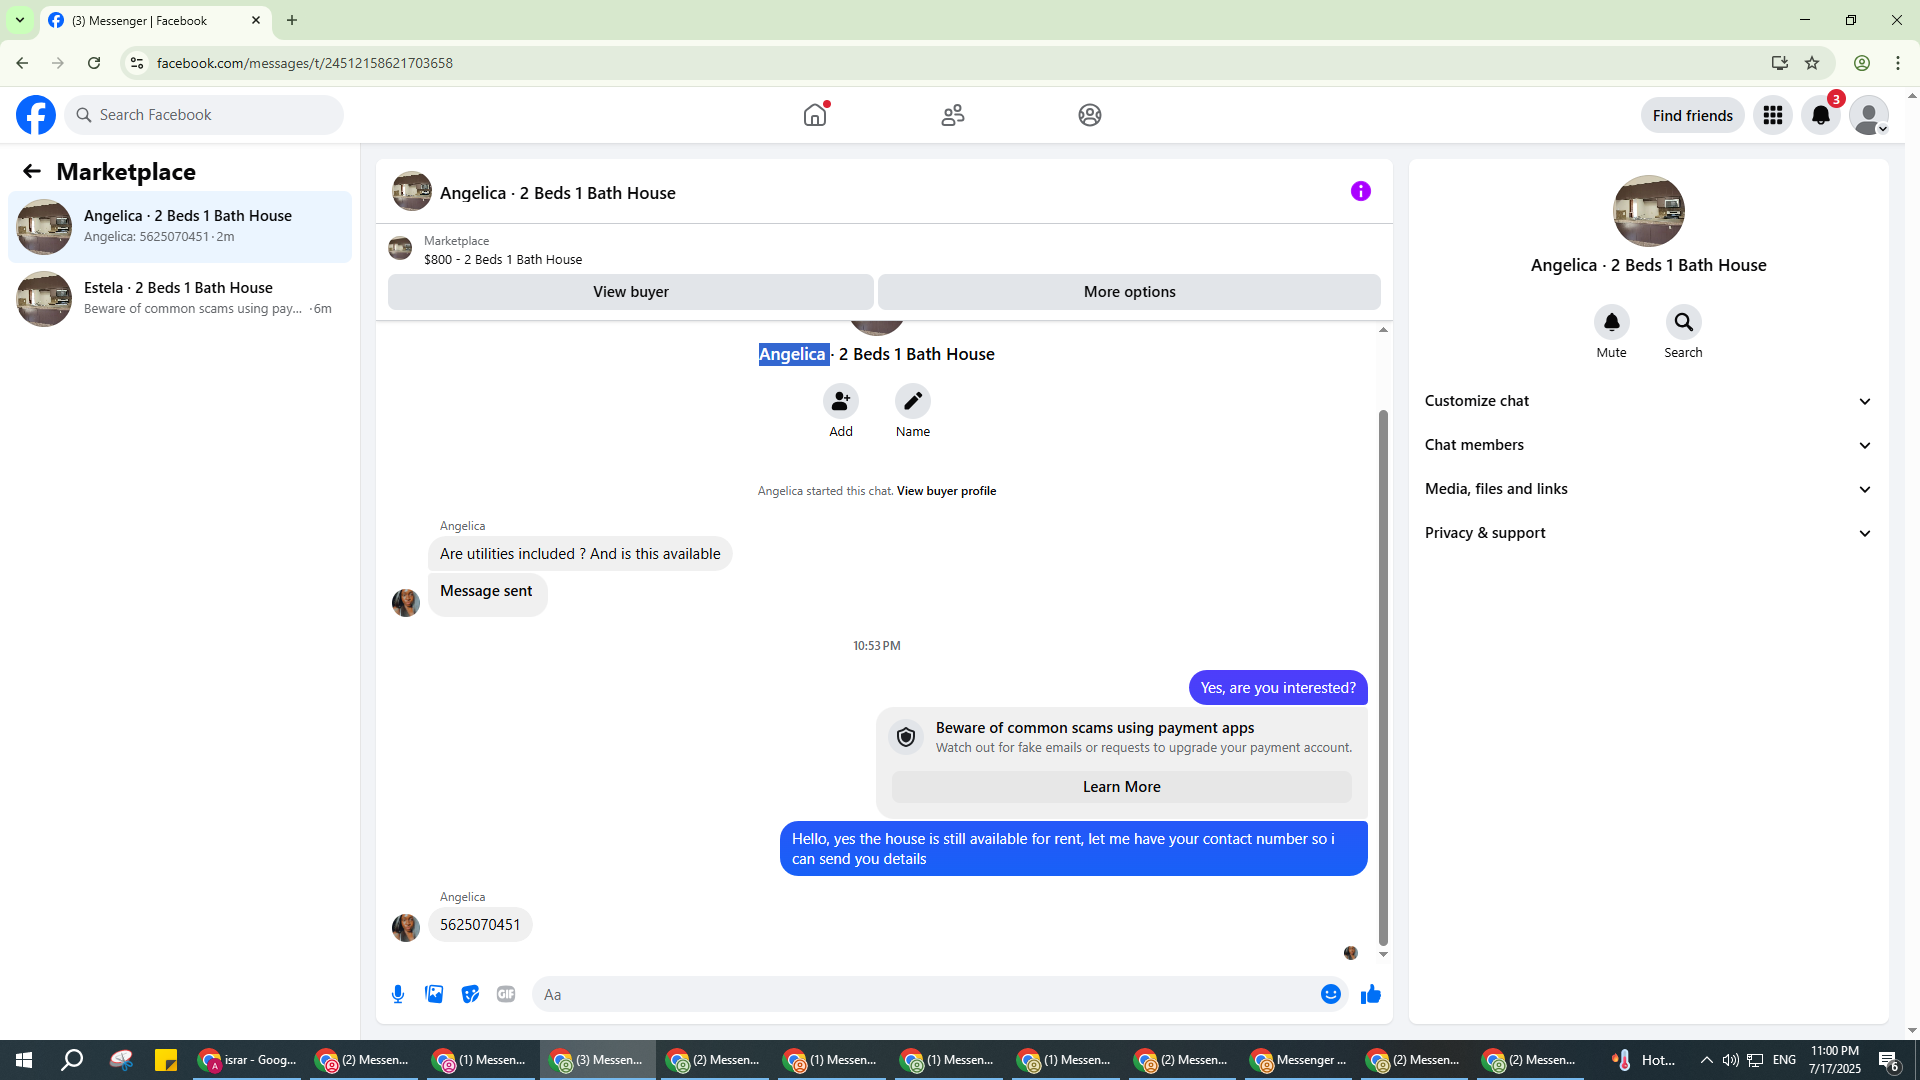Open the Friends icon in top navigation
The width and height of the screenshot is (1920, 1080).
tap(953, 115)
